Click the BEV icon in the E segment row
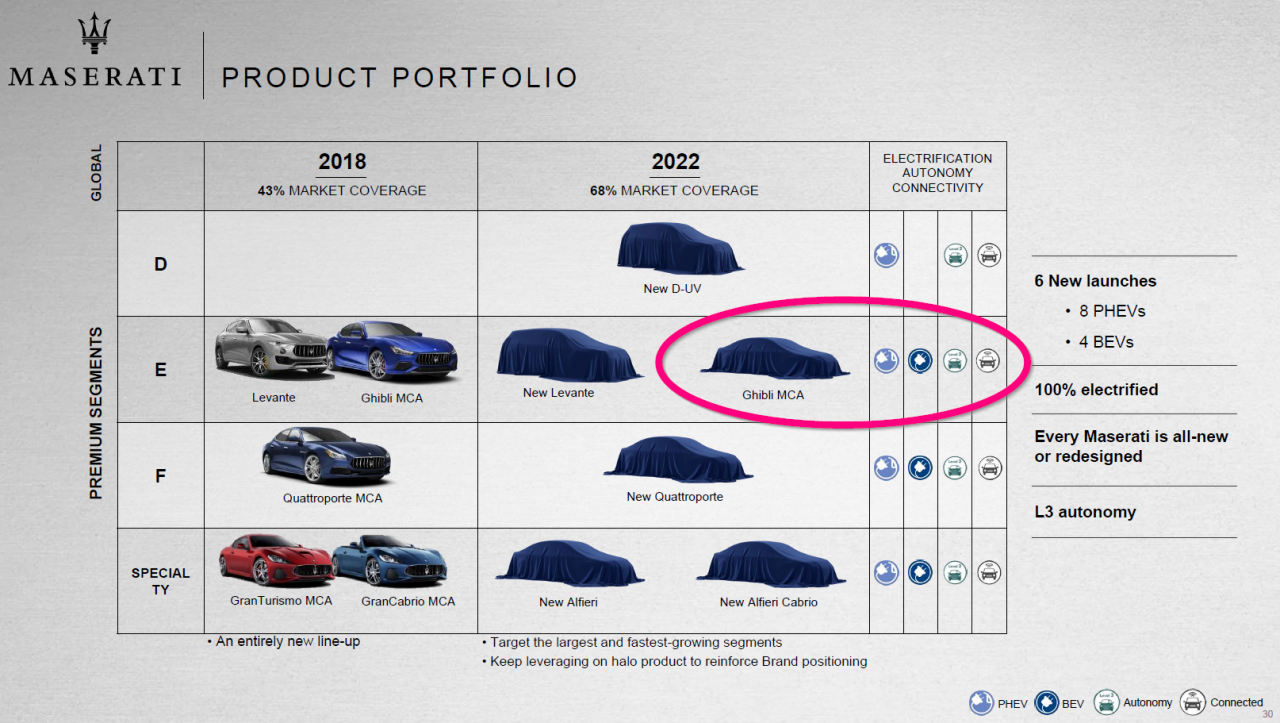This screenshot has height=723, width=1280. tap(920, 361)
